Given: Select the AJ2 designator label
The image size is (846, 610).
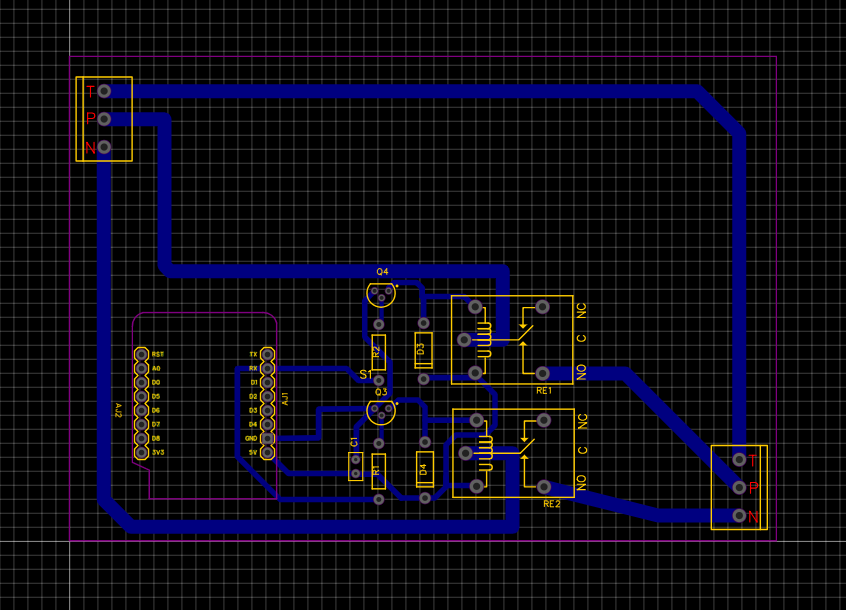Looking at the screenshot, I should (119, 410).
